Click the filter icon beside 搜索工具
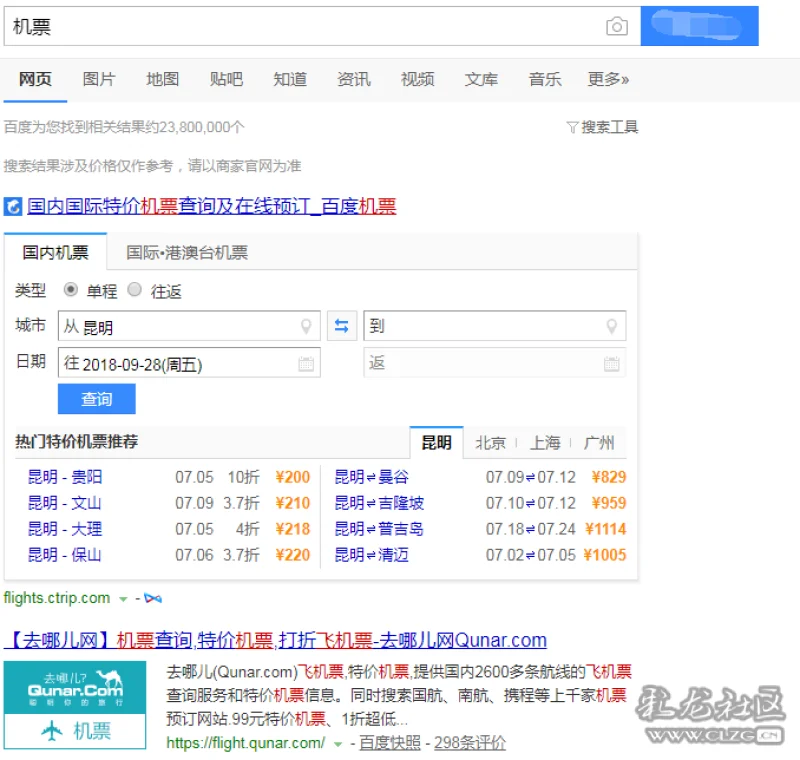Viewport: 800px width, 760px height. click(572, 127)
